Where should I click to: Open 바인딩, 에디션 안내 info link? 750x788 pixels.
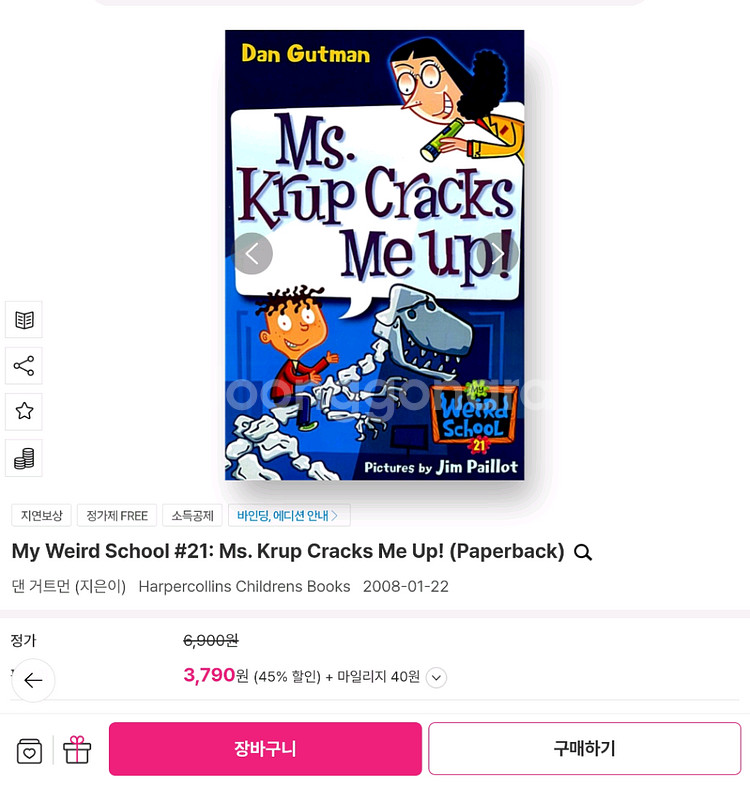click(x=289, y=516)
